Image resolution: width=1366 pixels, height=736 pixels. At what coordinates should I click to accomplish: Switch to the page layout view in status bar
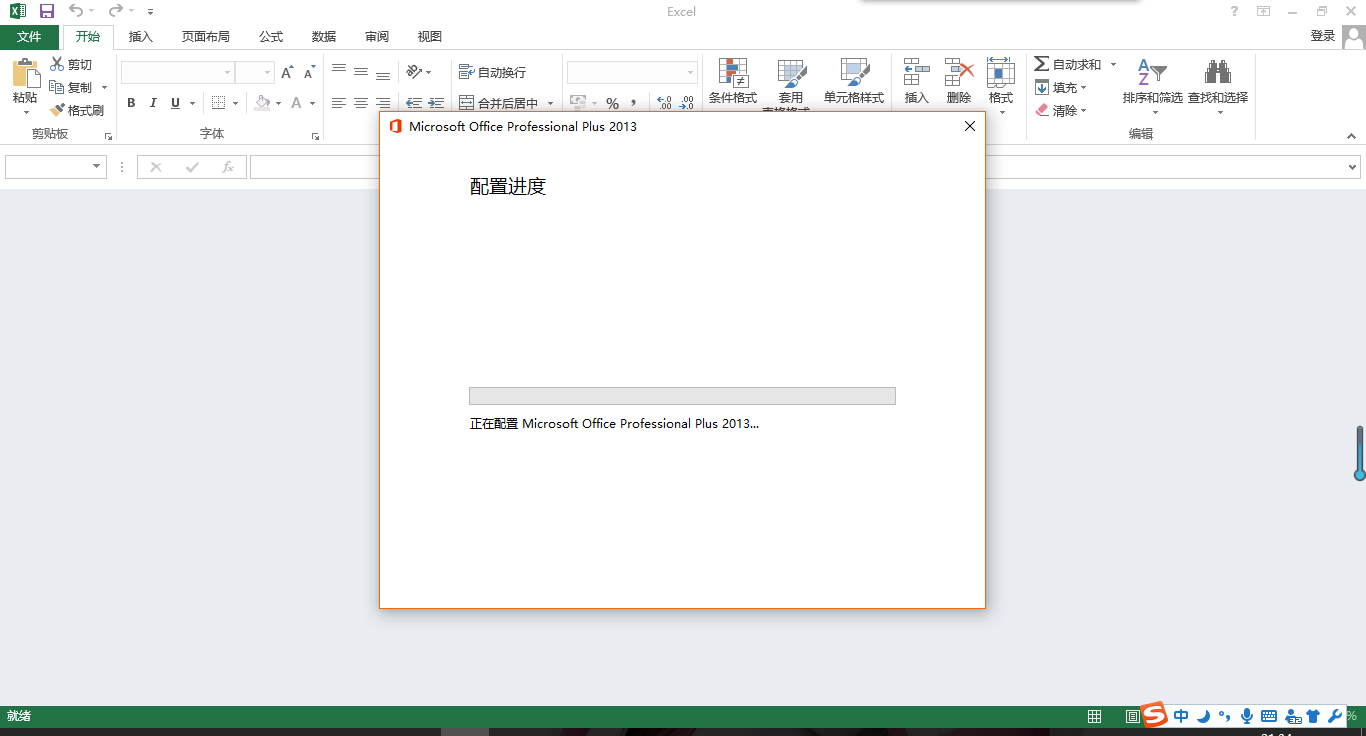(1132, 716)
